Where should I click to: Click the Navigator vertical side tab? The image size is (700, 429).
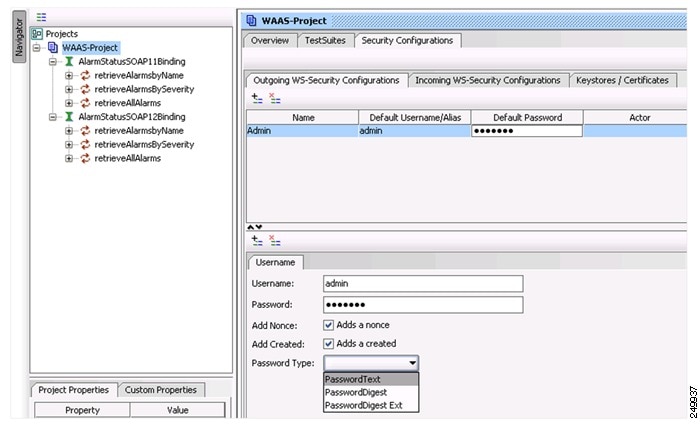click(x=19, y=37)
